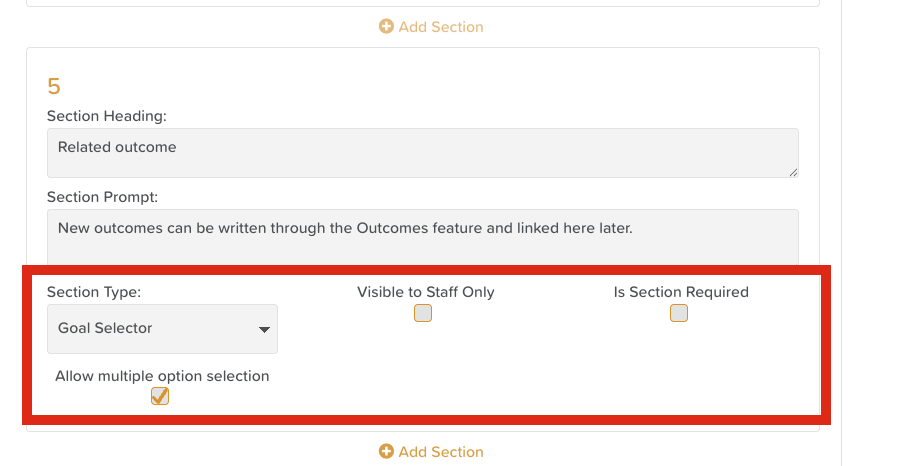Click the Goal Selector text in the dropdown
The image size is (898, 466).
(x=105, y=328)
